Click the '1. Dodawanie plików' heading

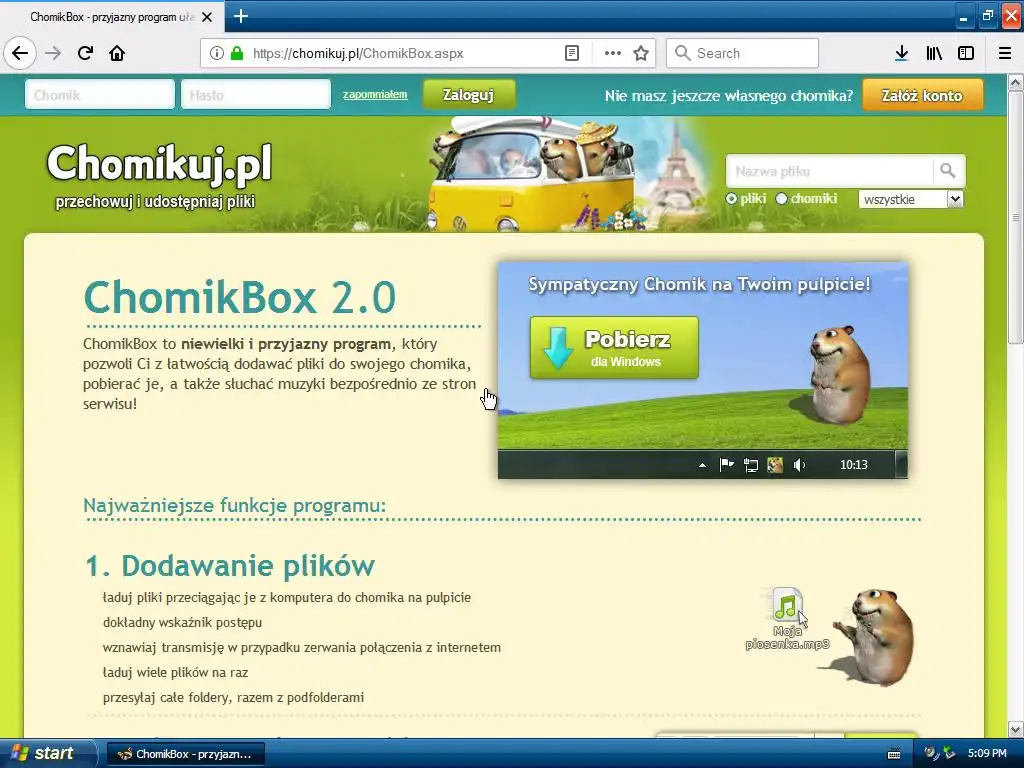(x=230, y=566)
